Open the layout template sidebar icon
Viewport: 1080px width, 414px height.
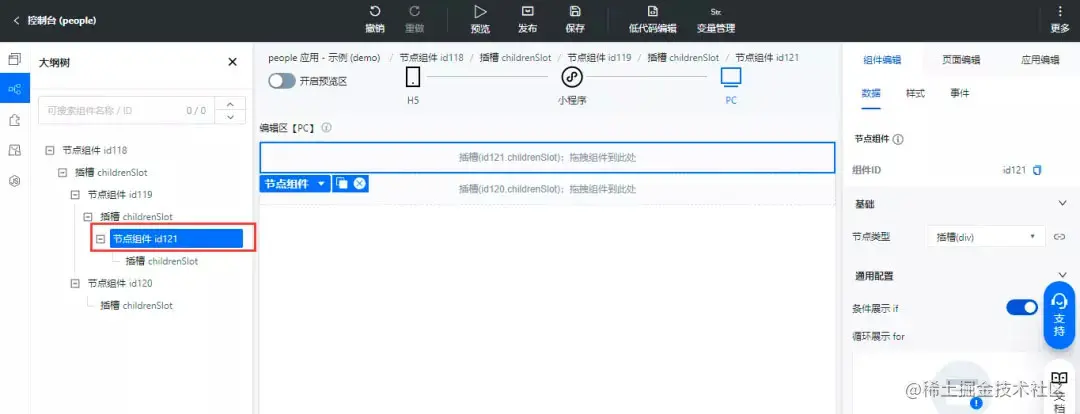pos(14,150)
